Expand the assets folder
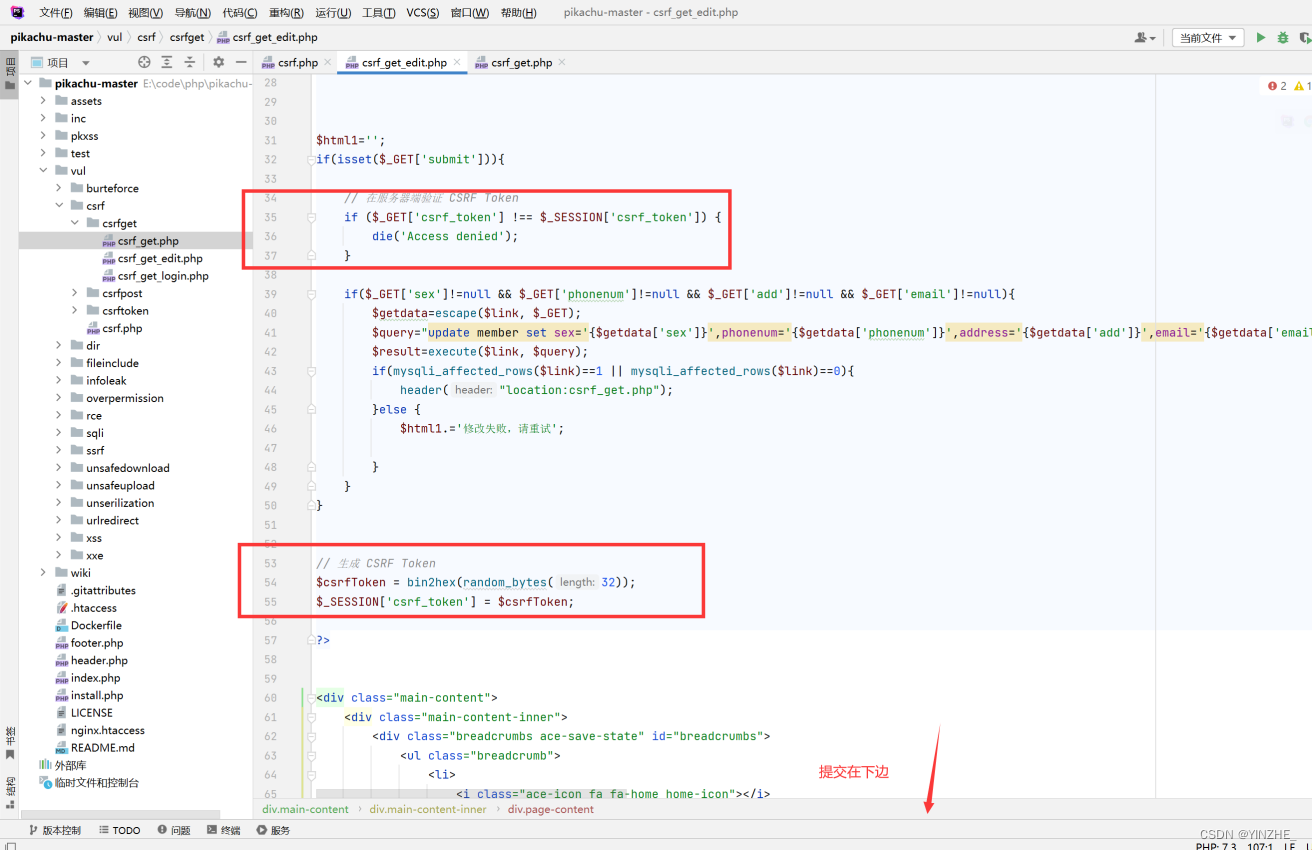Screen dimensions: 1312x850 click(43, 101)
